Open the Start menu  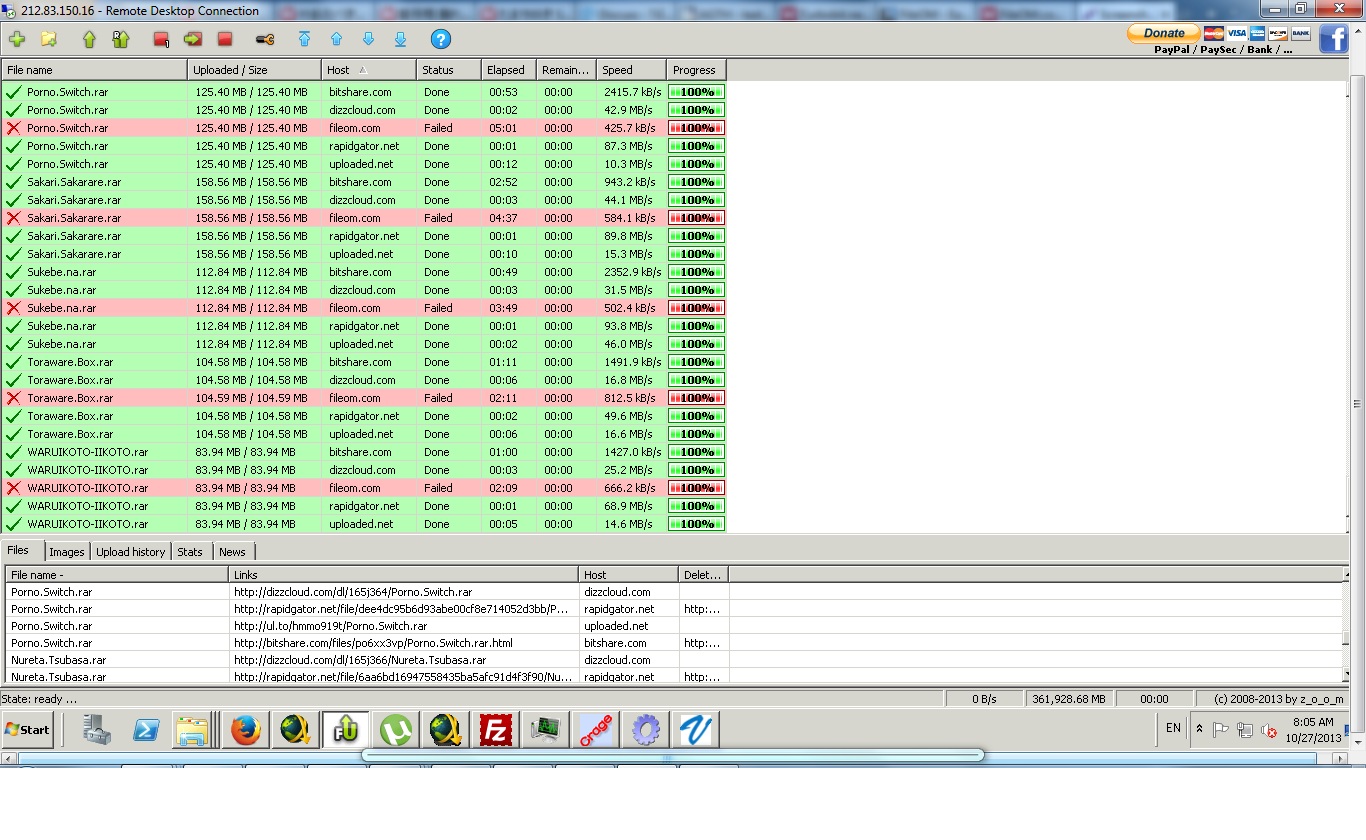tap(27, 730)
